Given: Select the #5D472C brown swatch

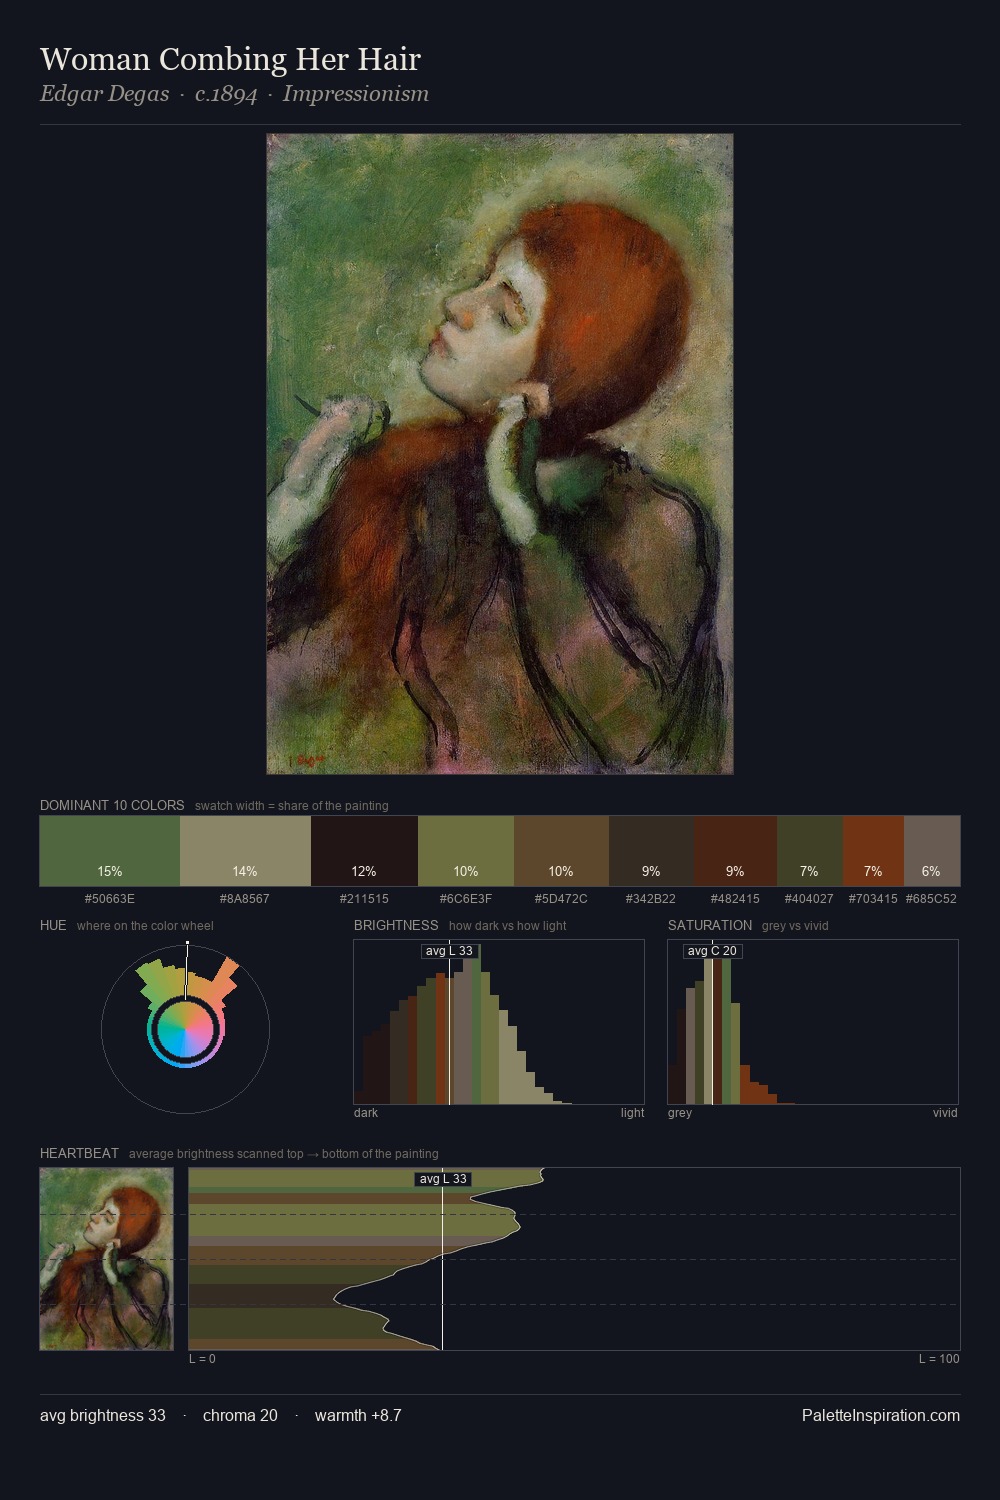Looking at the screenshot, I should (561, 851).
